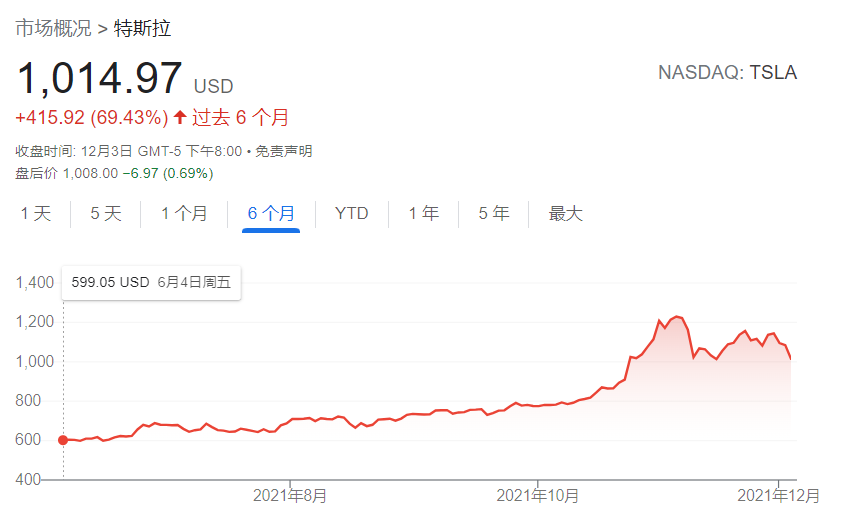This screenshot has width=845, height=518.
Task: Click the 过去 6 个月 period label
Action: pyautogui.click(x=240, y=118)
